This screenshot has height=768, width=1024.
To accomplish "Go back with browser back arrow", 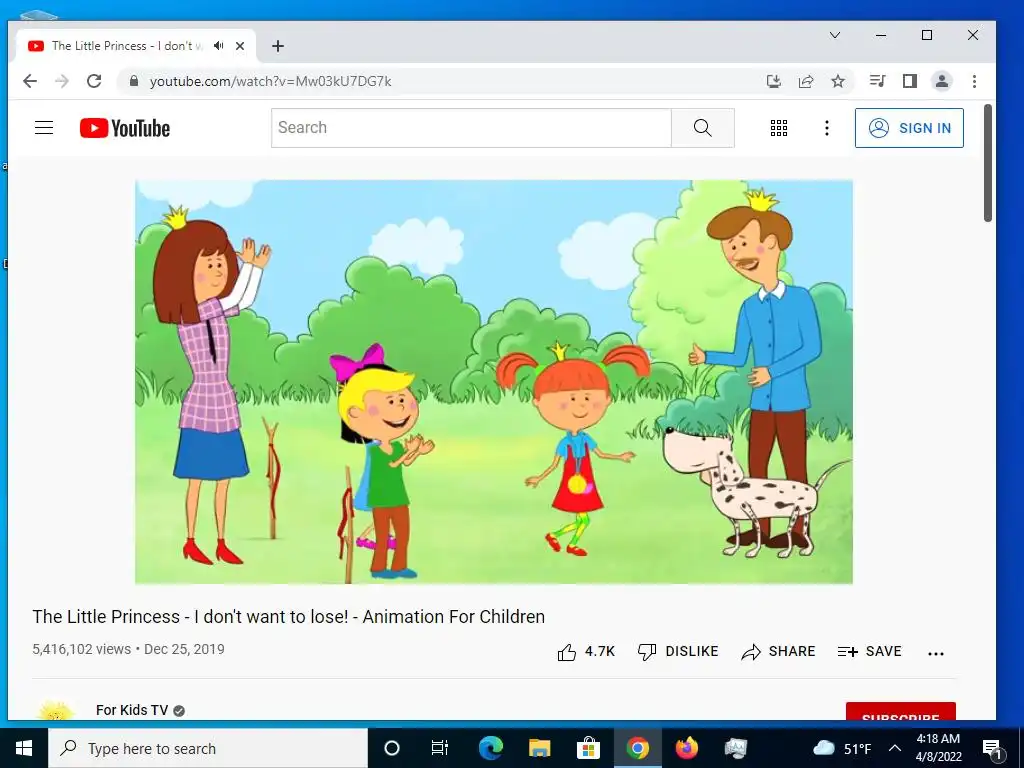I will click(x=30, y=81).
